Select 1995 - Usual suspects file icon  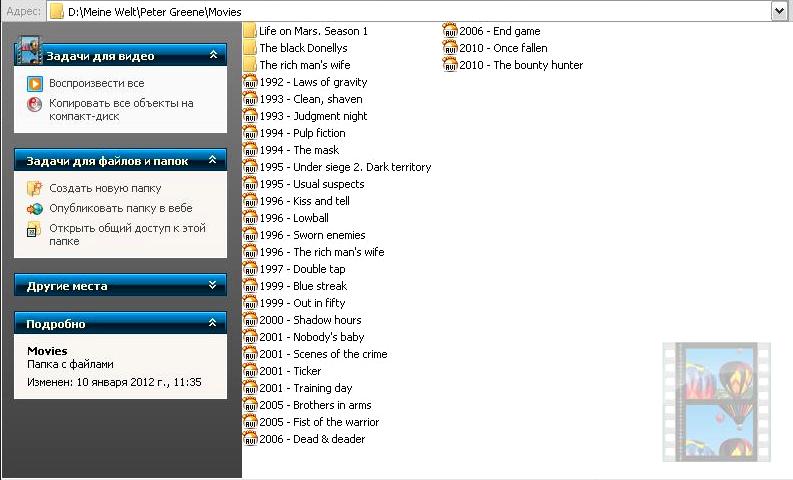[x=250, y=184]
